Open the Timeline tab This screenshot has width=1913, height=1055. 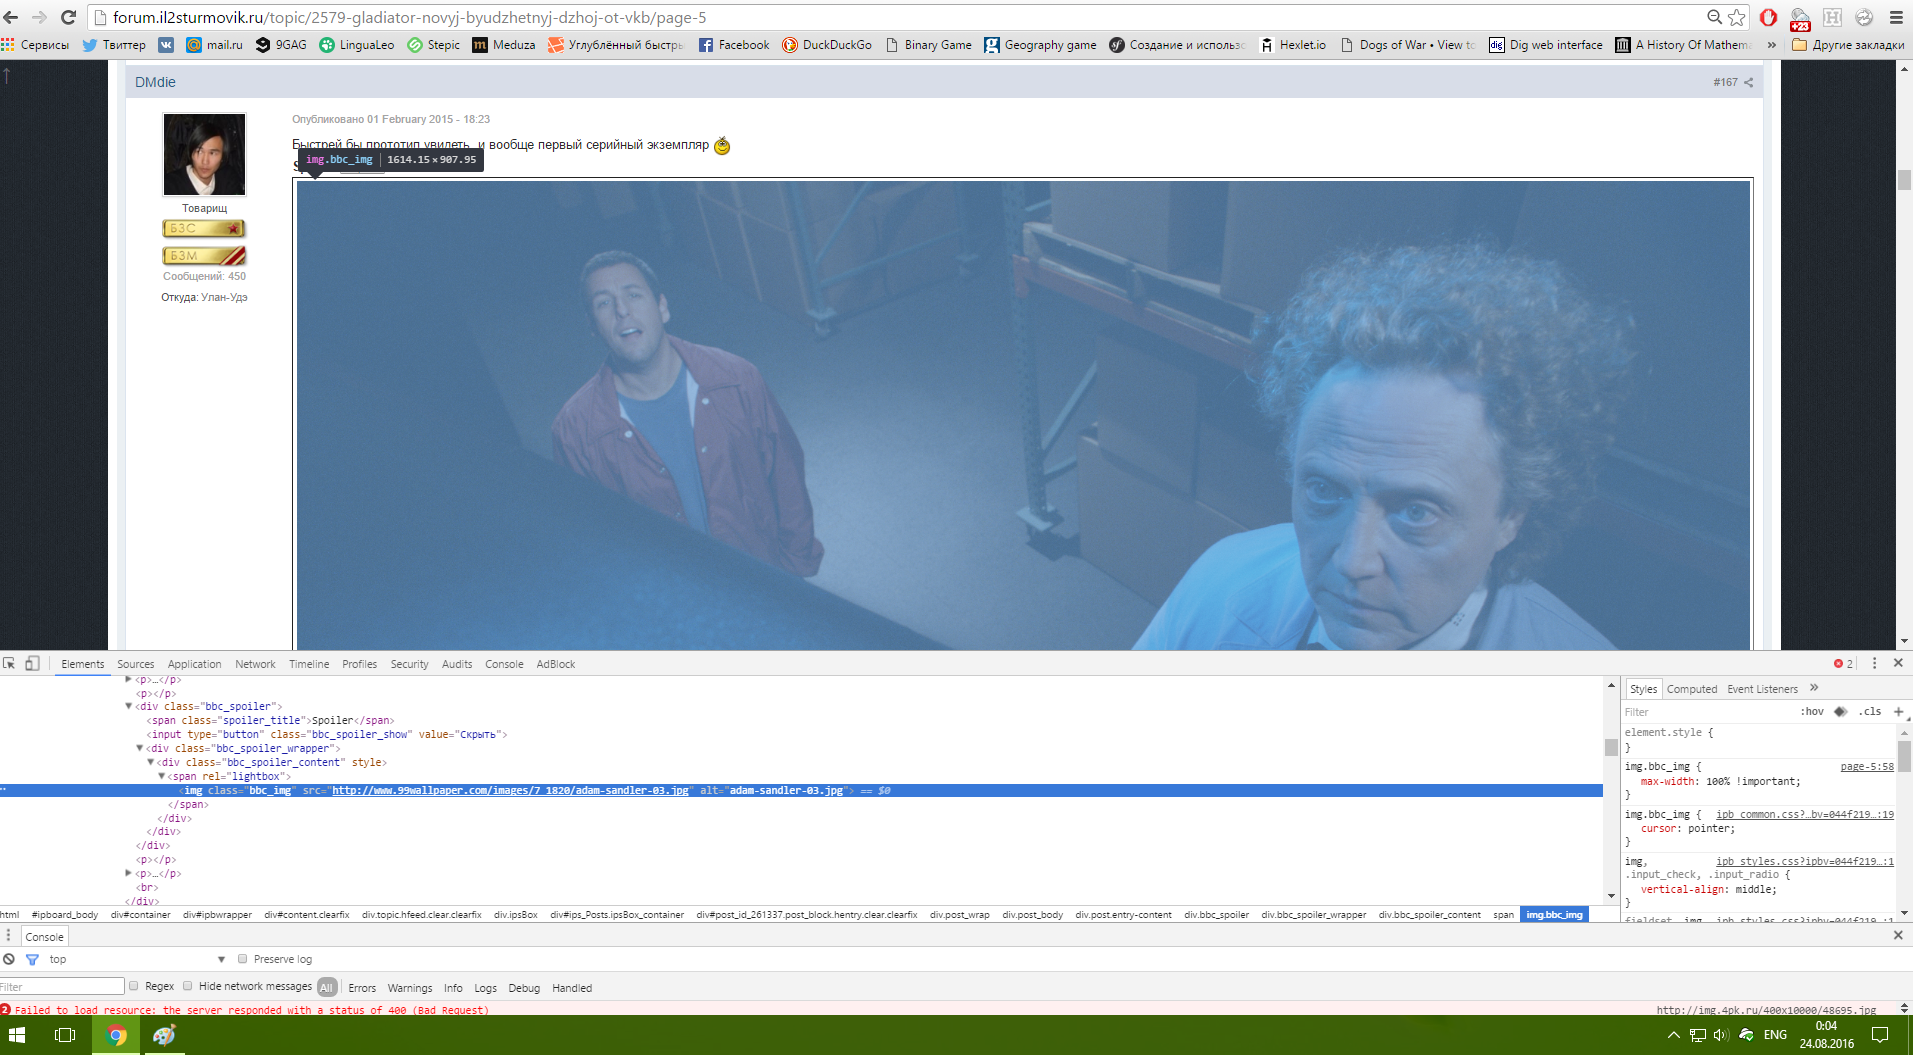[x=309, y=664]
